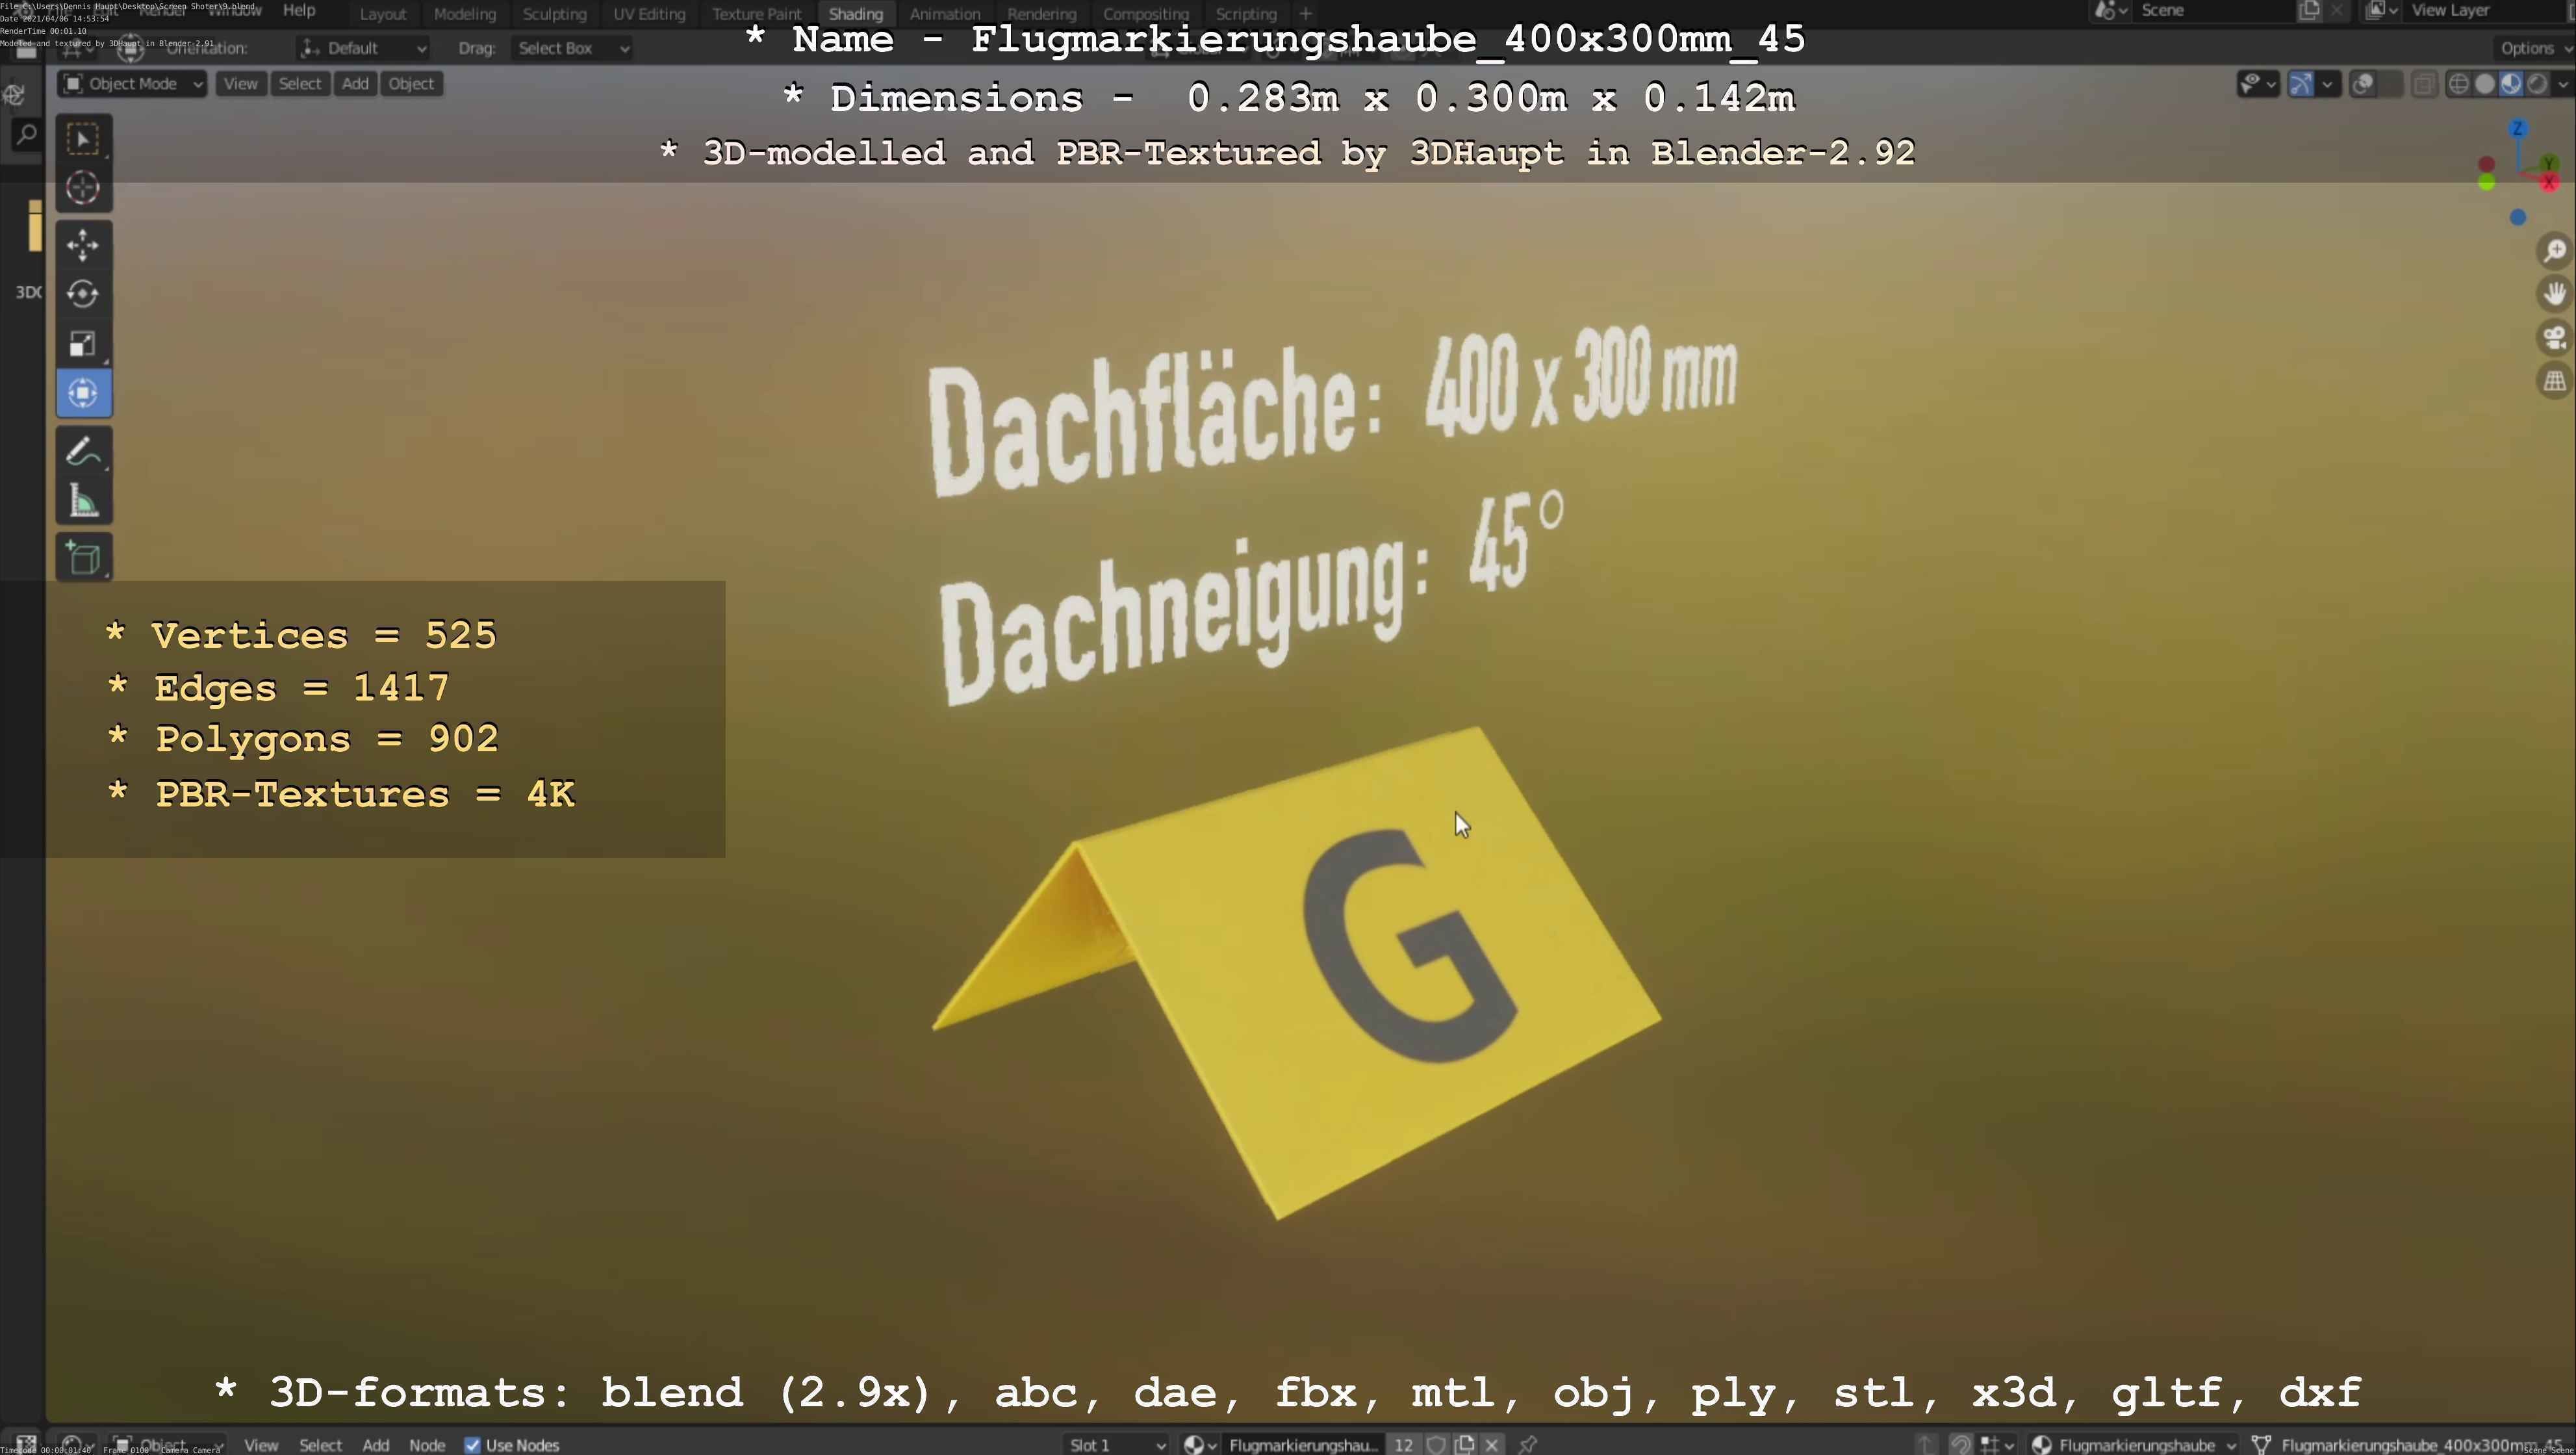
Task: Select the Move tool
Action: (x=83, y=243)
